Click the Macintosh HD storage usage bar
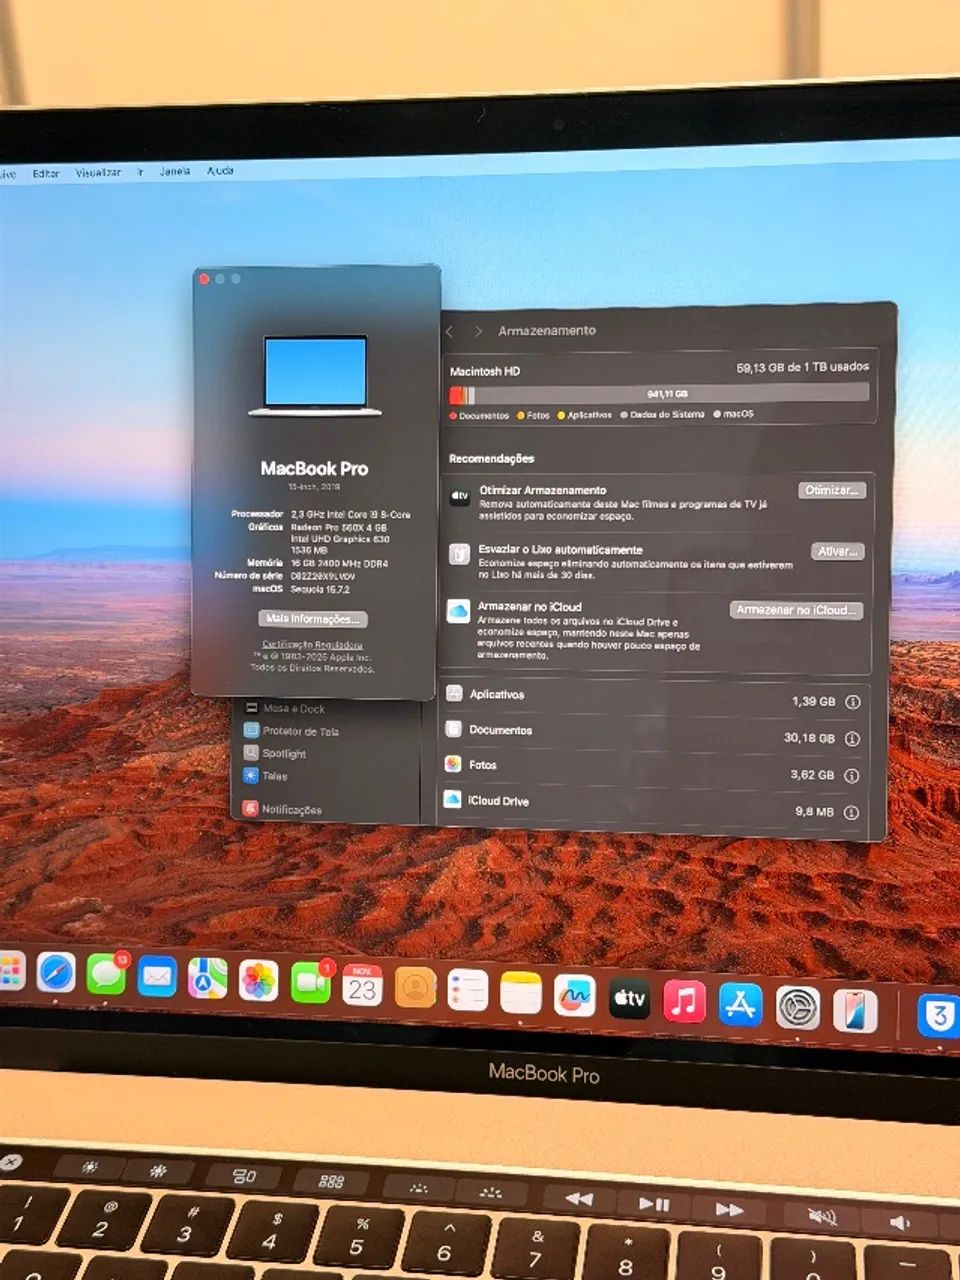The width and height of the screenshot is (960, 1280). [x=660, y=393]
